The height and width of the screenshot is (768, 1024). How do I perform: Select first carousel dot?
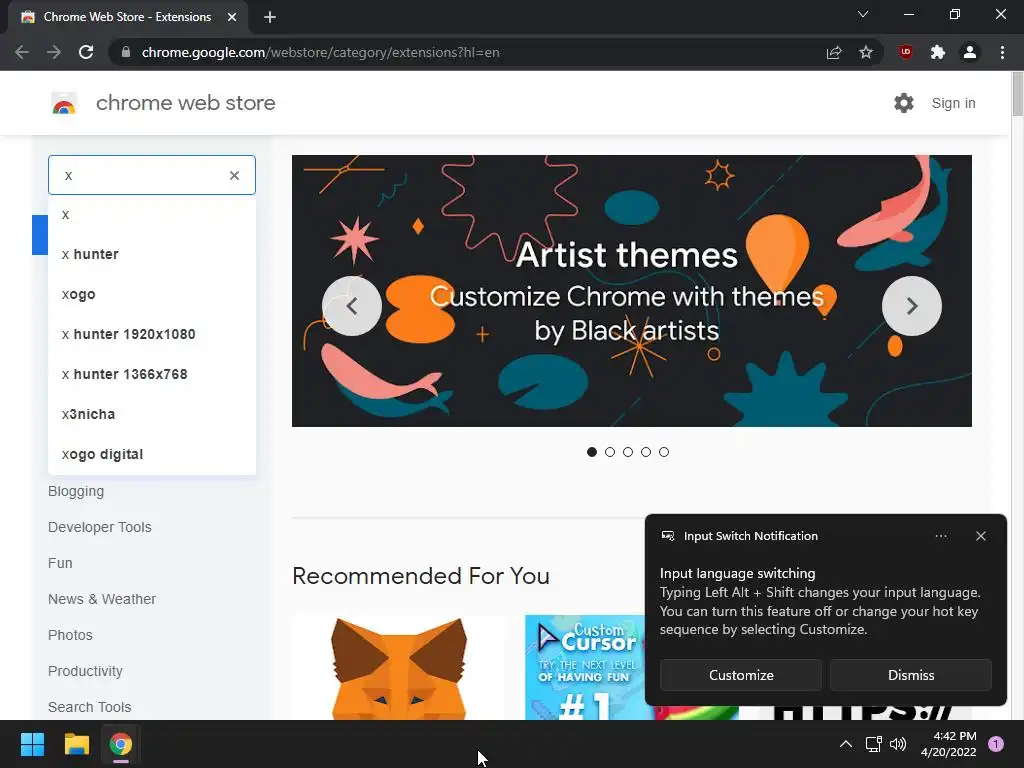(x=592, y=452)
